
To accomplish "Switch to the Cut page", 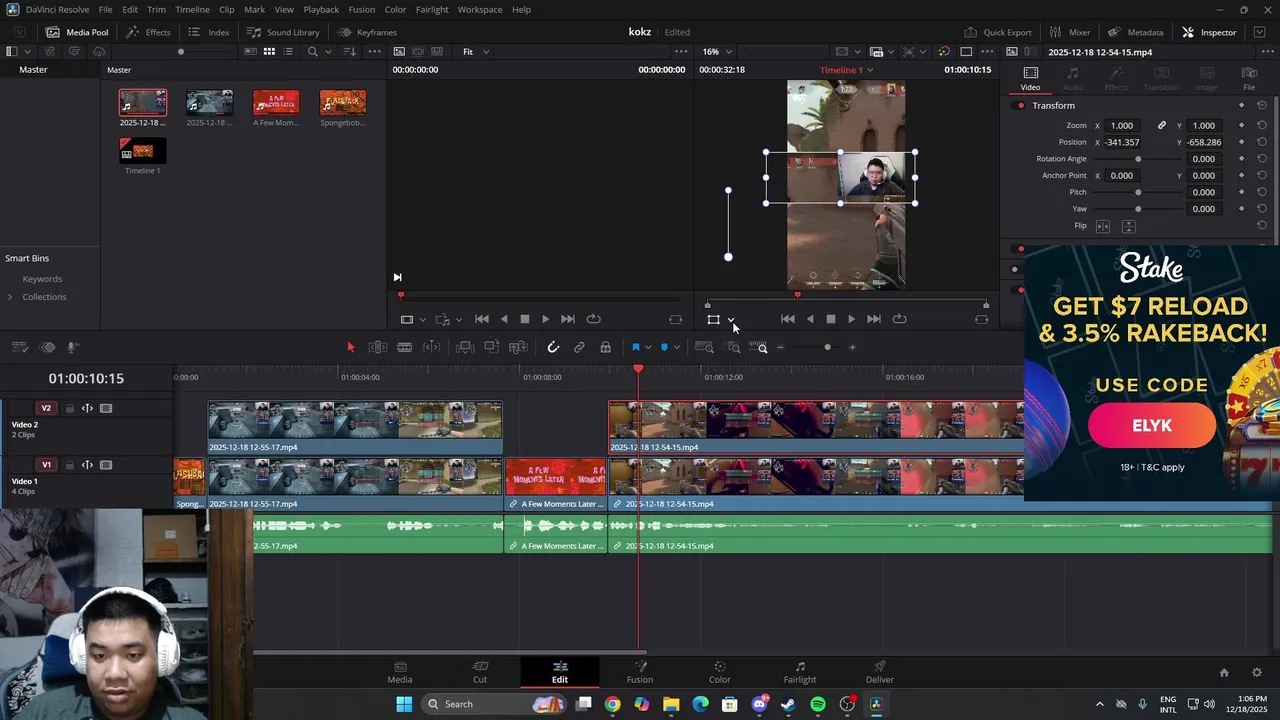I will tap(480, 672).
